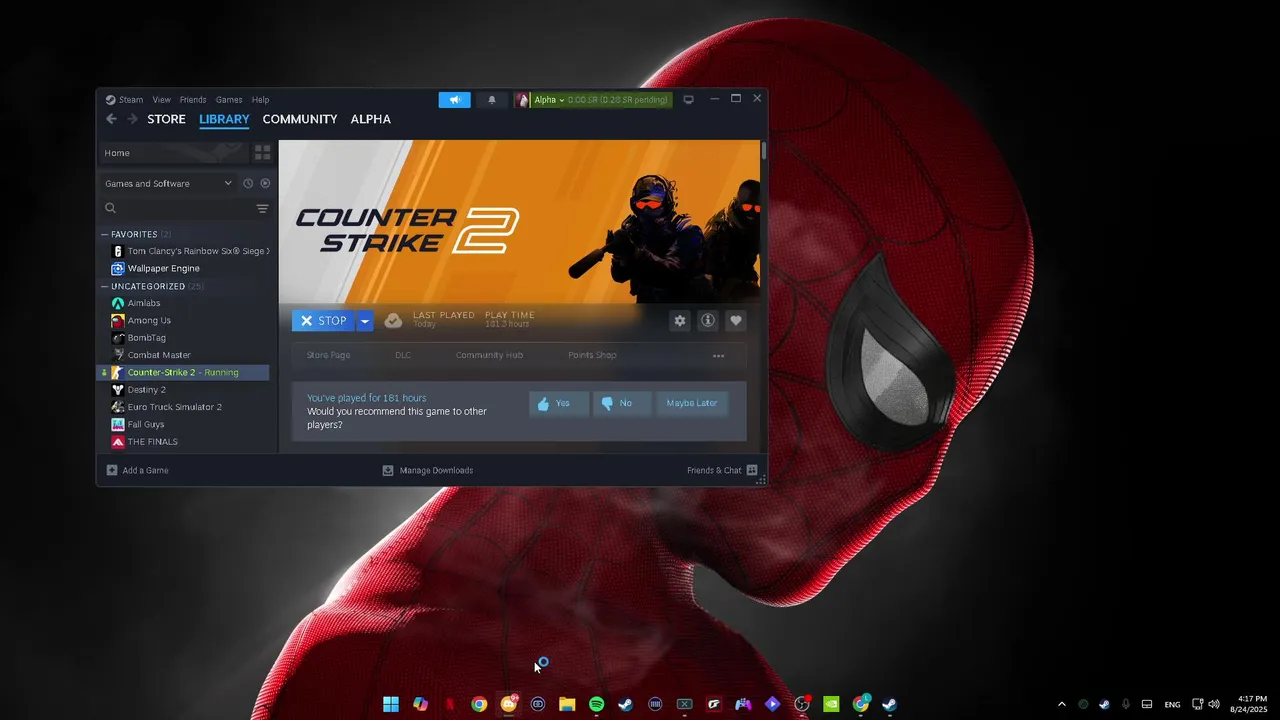Open the COMMUNITY tab

(300, 119)
